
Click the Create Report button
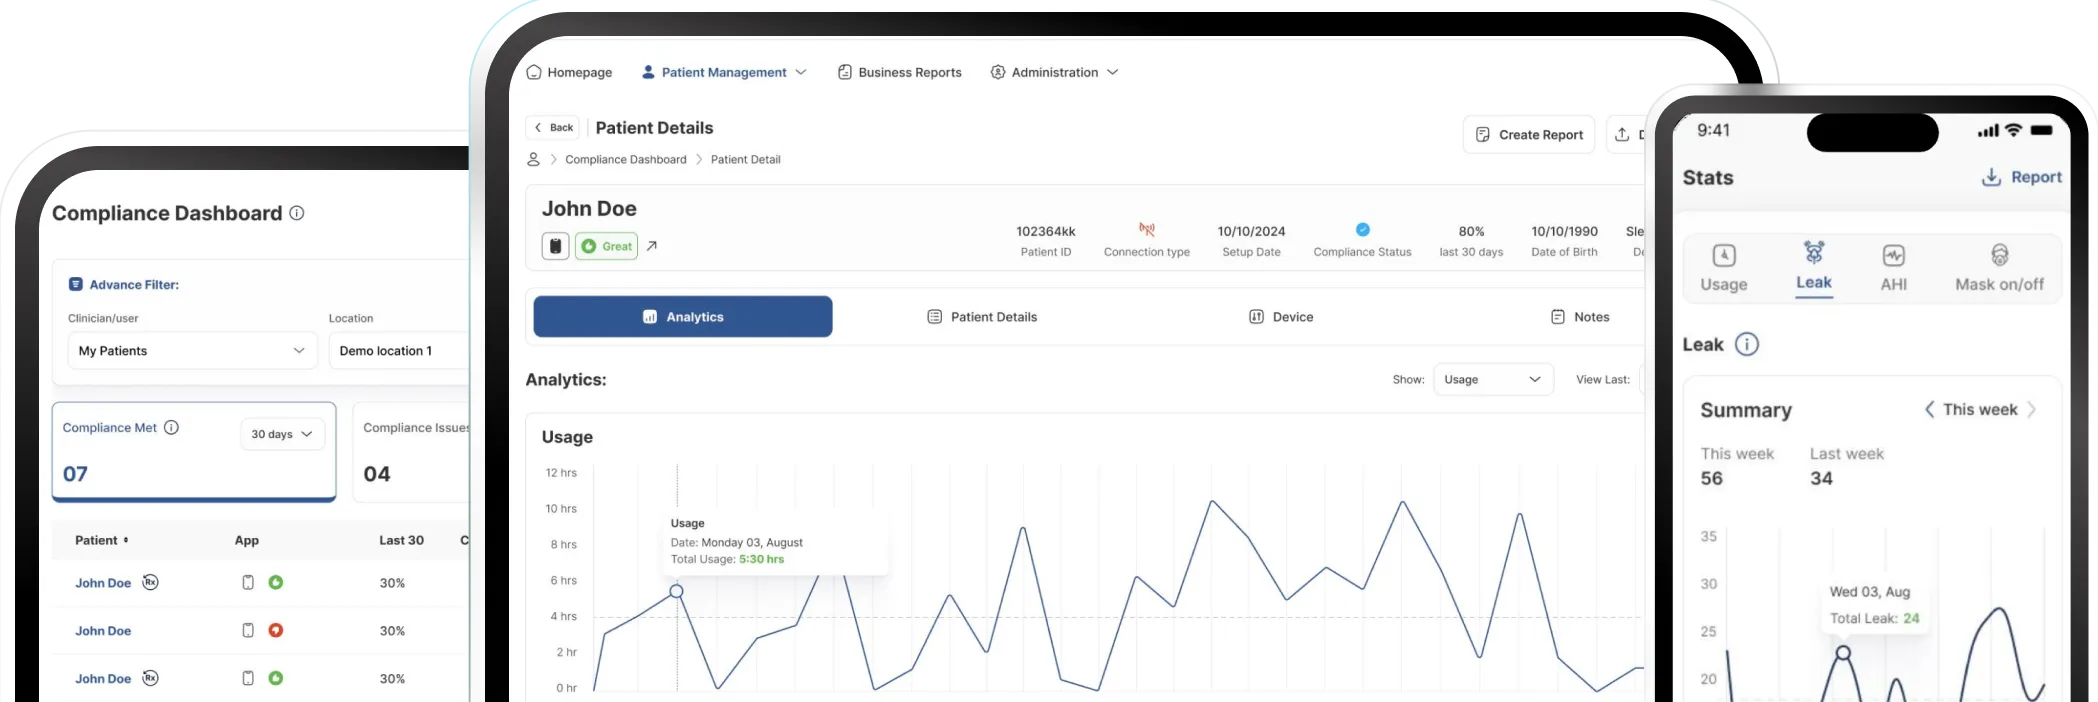pos(1528,134)
